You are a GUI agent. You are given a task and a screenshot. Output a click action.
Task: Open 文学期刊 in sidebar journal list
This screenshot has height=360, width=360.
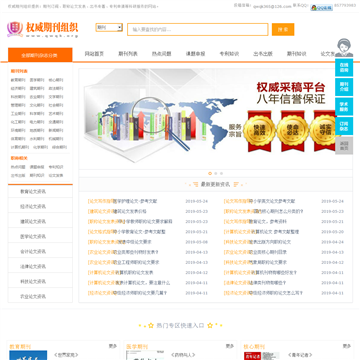click(56, 97)
